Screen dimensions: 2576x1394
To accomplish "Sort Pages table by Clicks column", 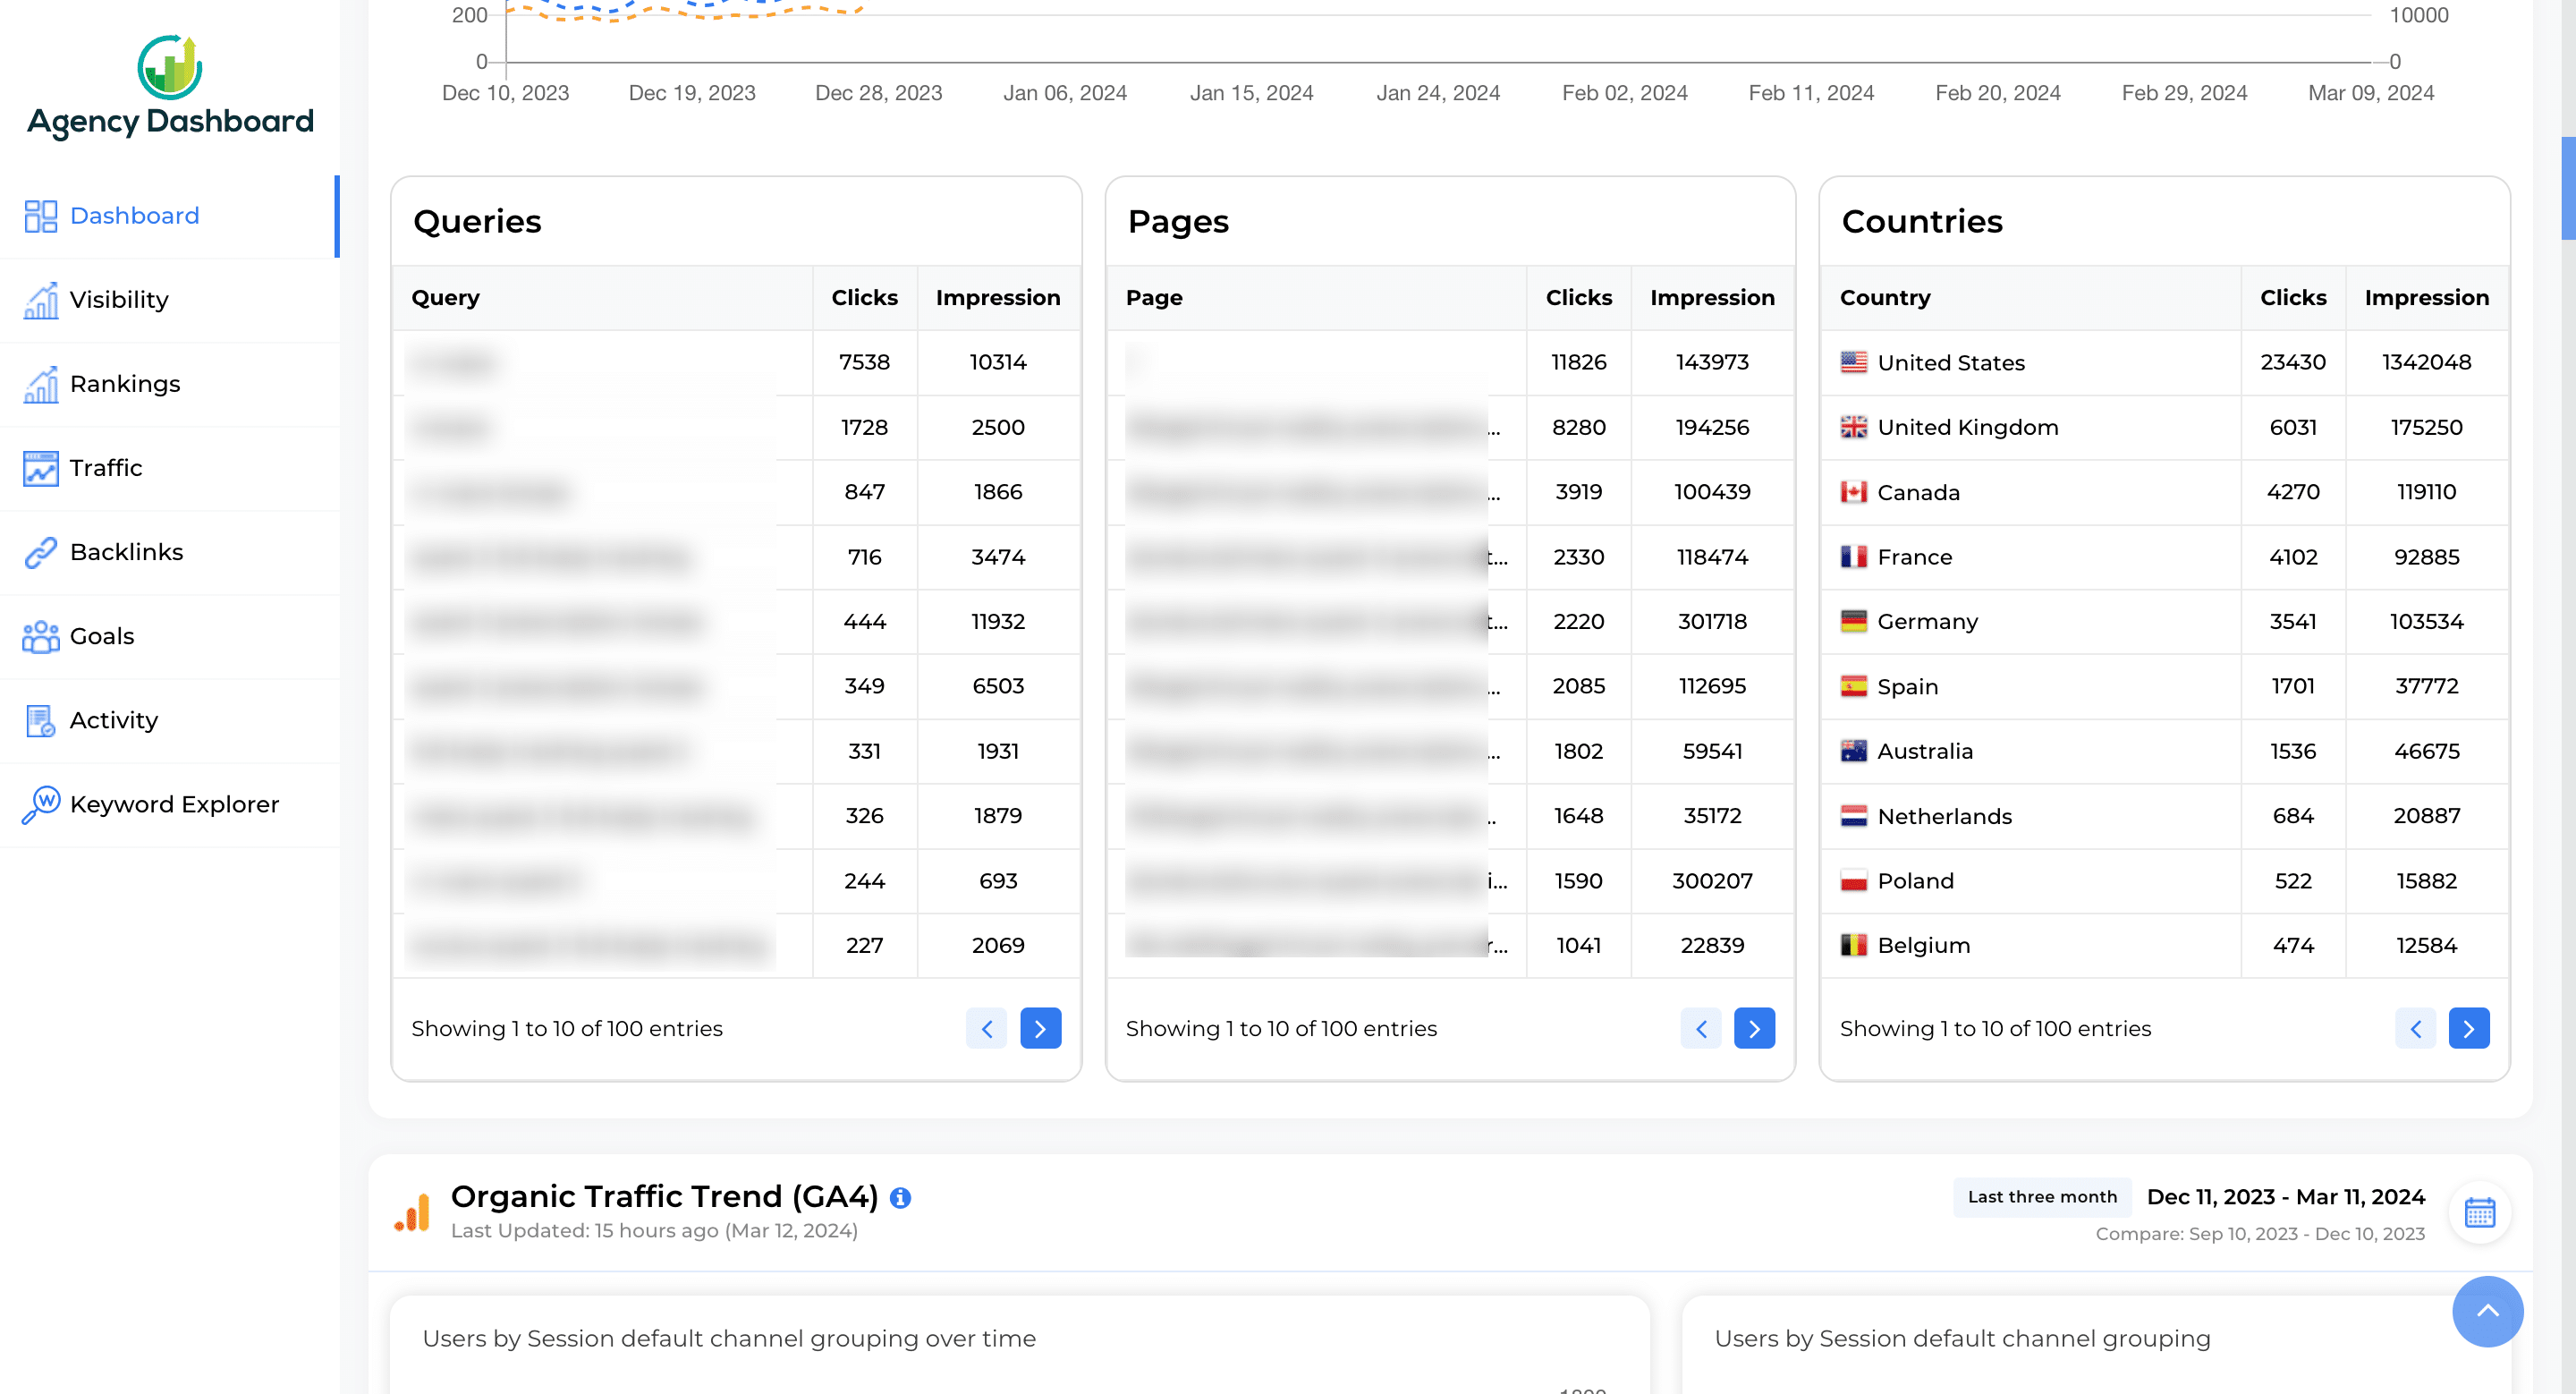I will click(1578, 298).
